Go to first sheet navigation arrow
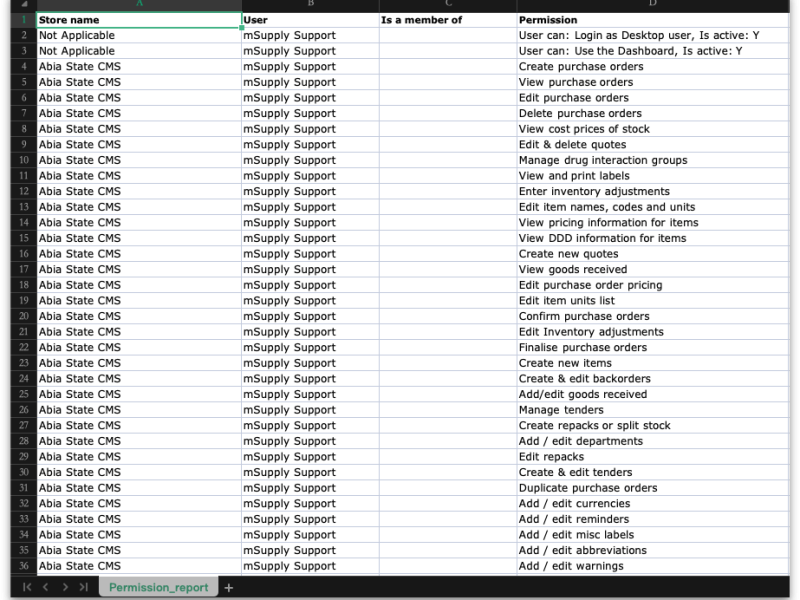This screenshot has width=800, height=600. 27,587
